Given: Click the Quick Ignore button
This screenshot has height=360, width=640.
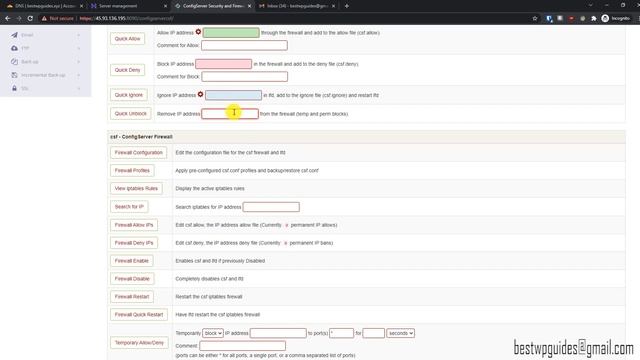Looking at the screenshot, I should 129,95.
